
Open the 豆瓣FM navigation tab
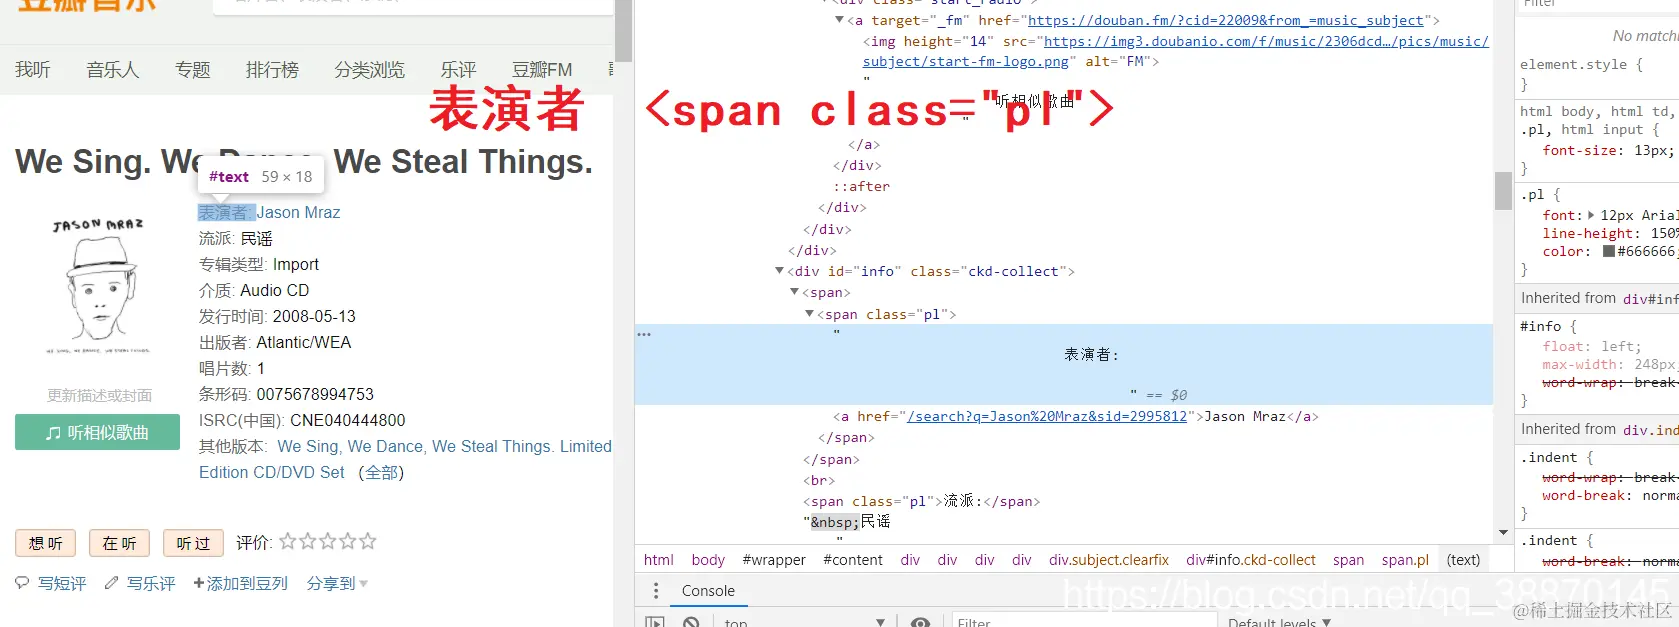click(542, 70)
